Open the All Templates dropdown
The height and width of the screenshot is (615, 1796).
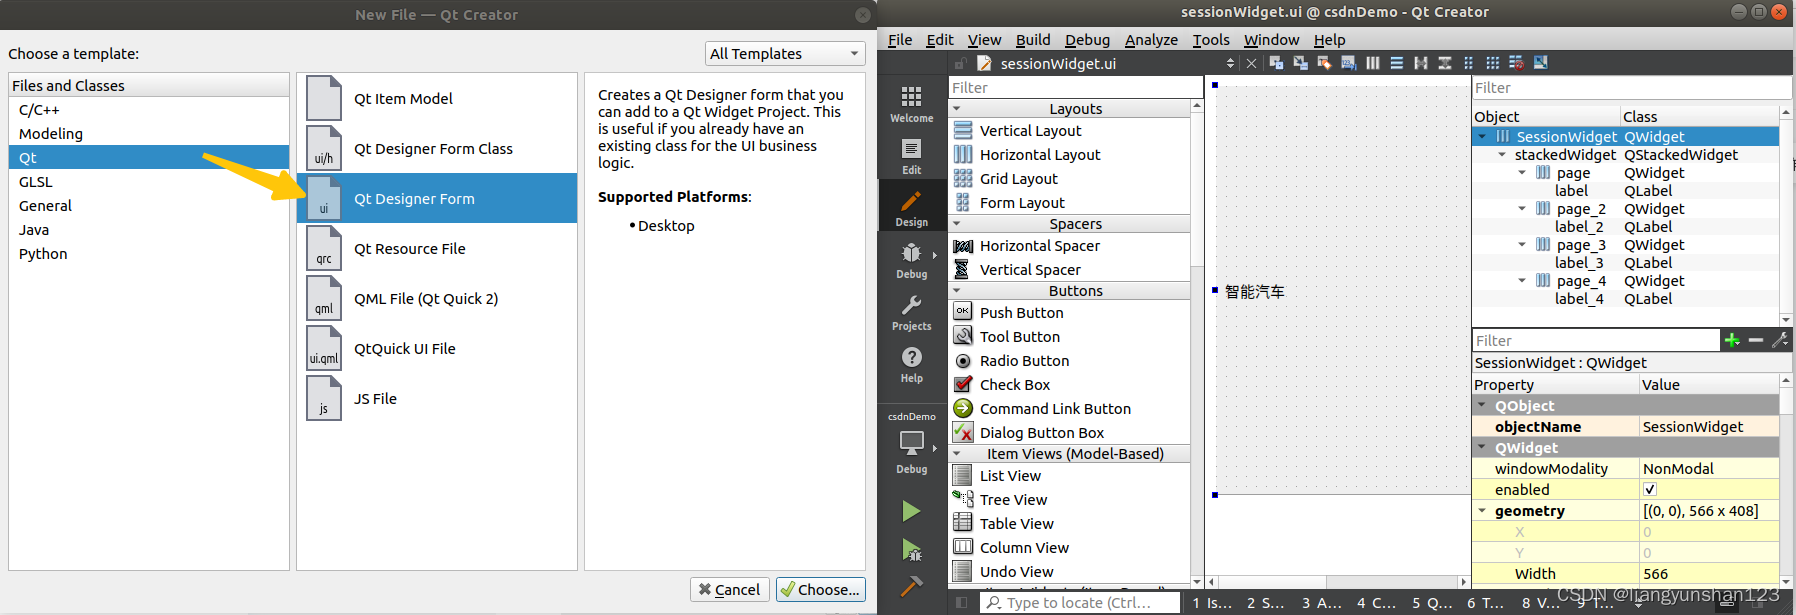(785, 54)
